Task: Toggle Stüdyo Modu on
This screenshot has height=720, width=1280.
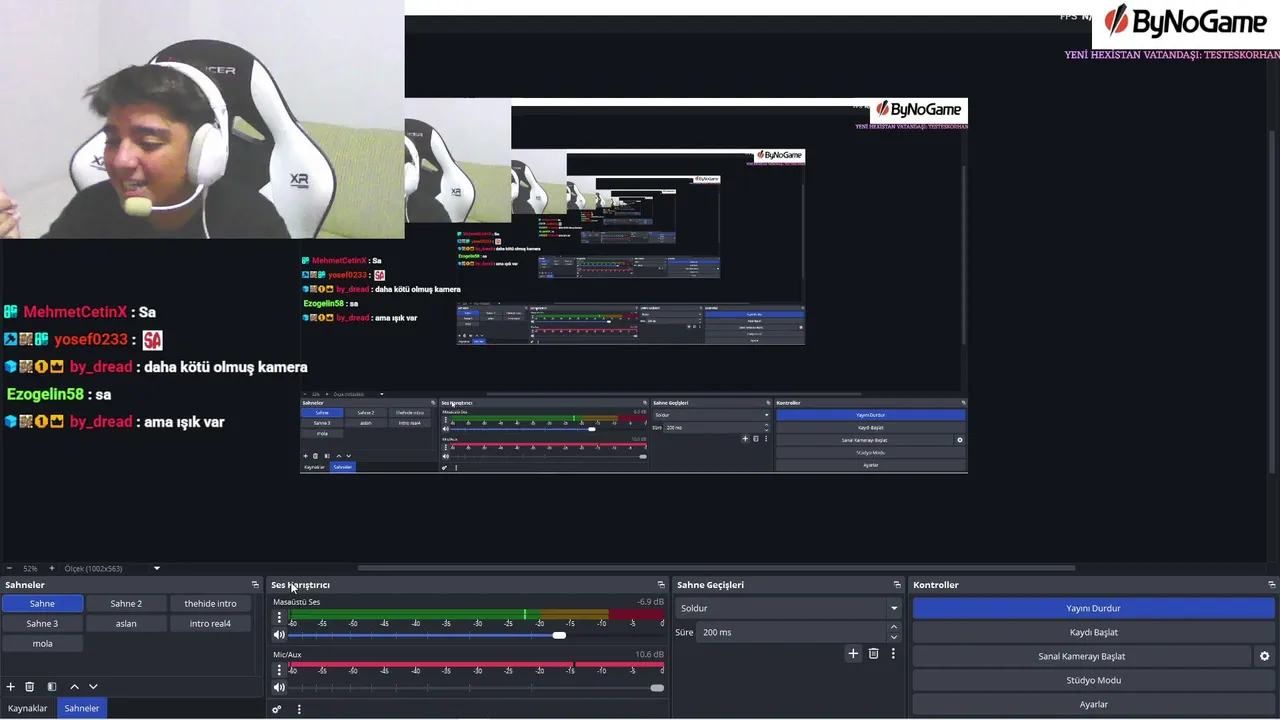Action: click(1094, 680)
